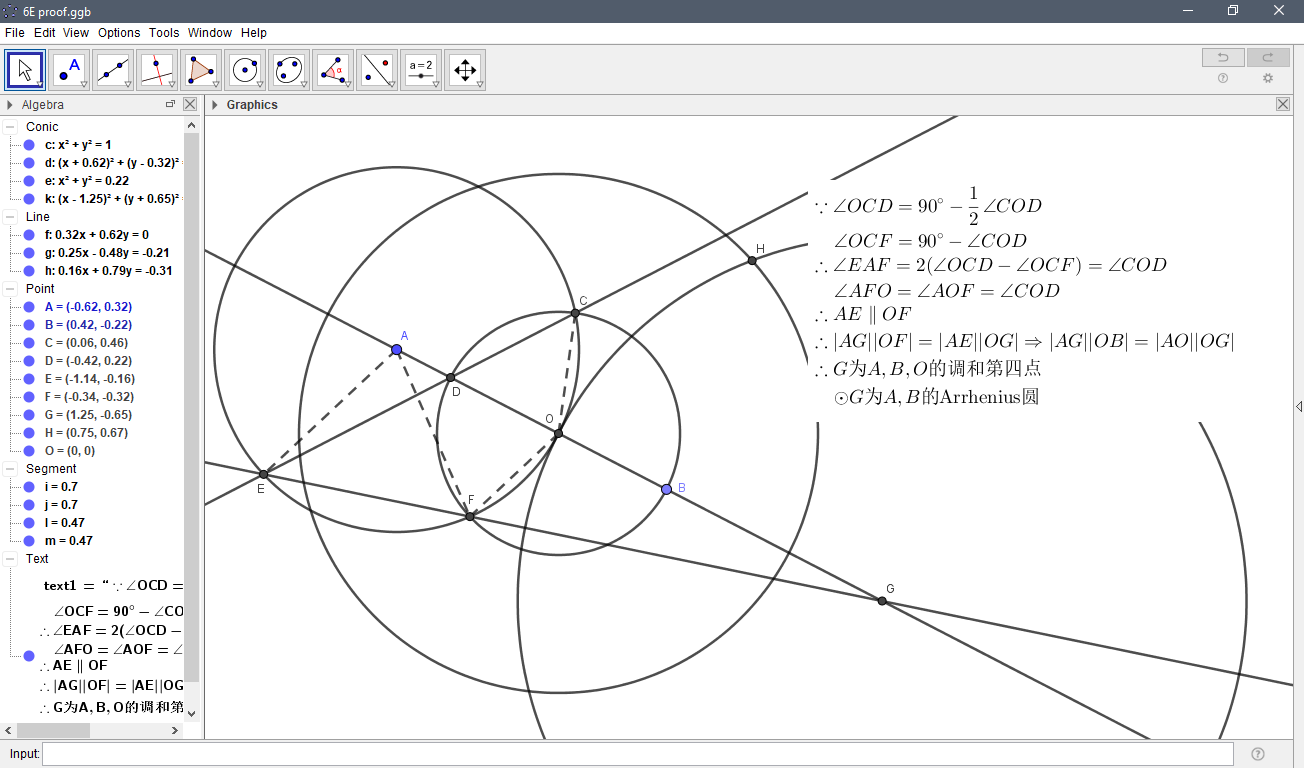
Task: Select the Point tool
Action: pyautogui.click(x=69, y=70)
